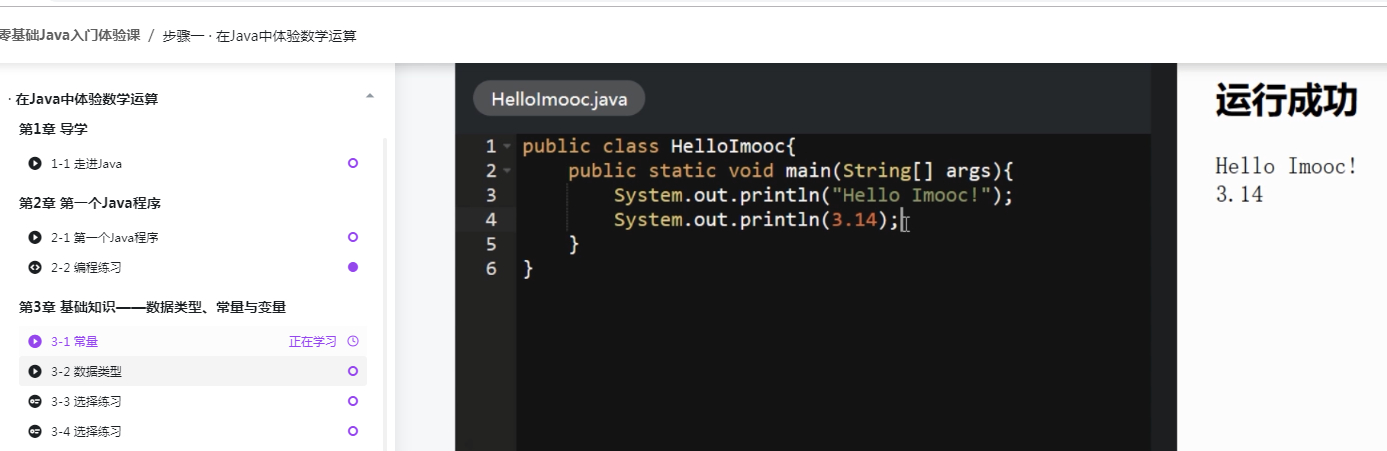Screen dimensions: 1387x451
Task: Click the course sidebar vertical scrollbar
Action: click(x=385, y=295)
